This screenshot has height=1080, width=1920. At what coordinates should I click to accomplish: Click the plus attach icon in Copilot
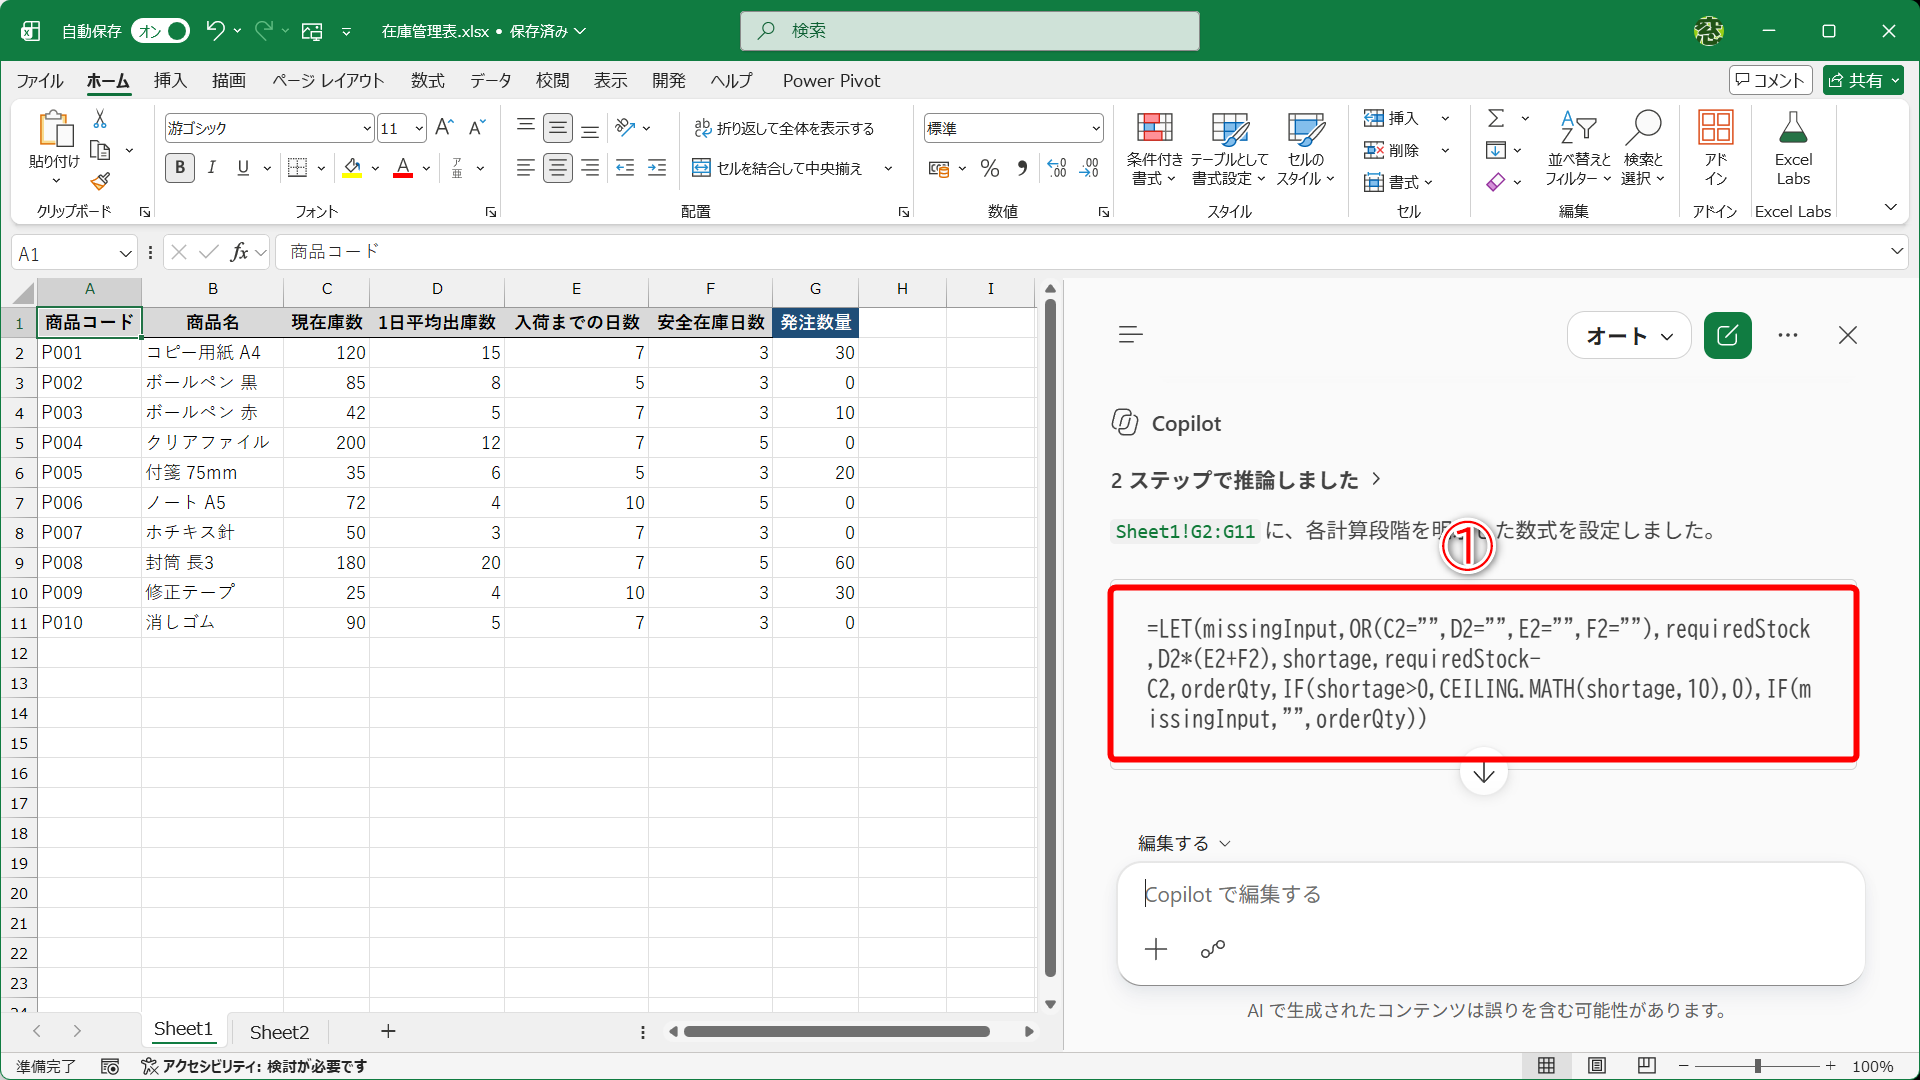tap(1156, 949)
